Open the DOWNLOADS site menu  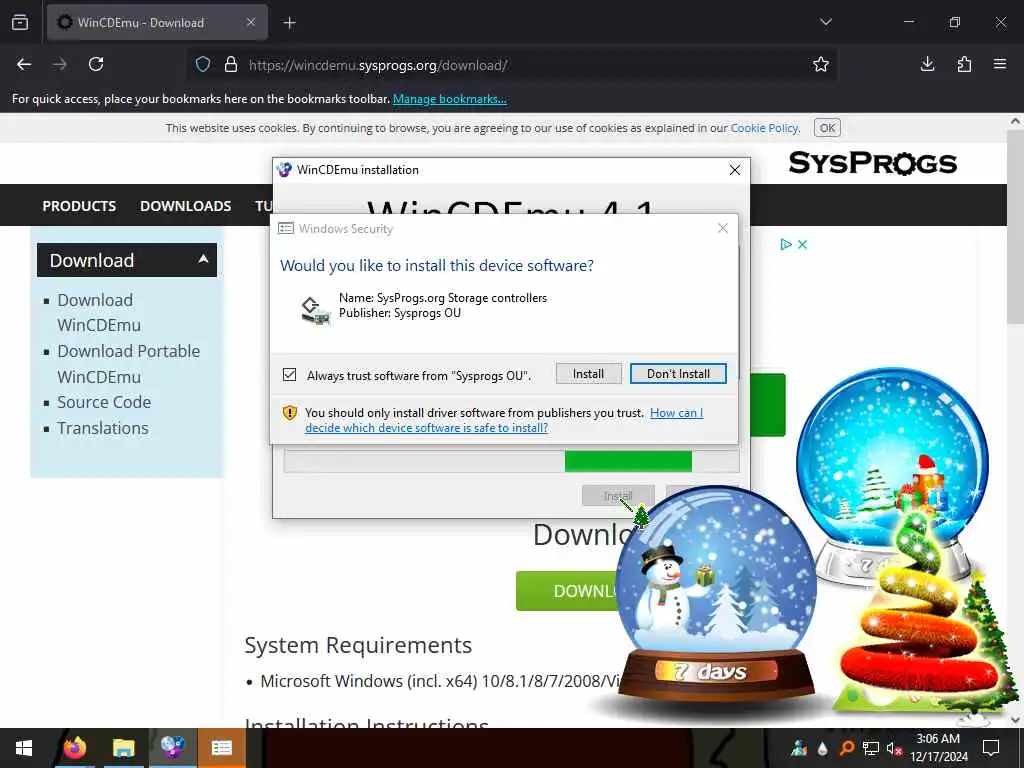click(185, 206)
